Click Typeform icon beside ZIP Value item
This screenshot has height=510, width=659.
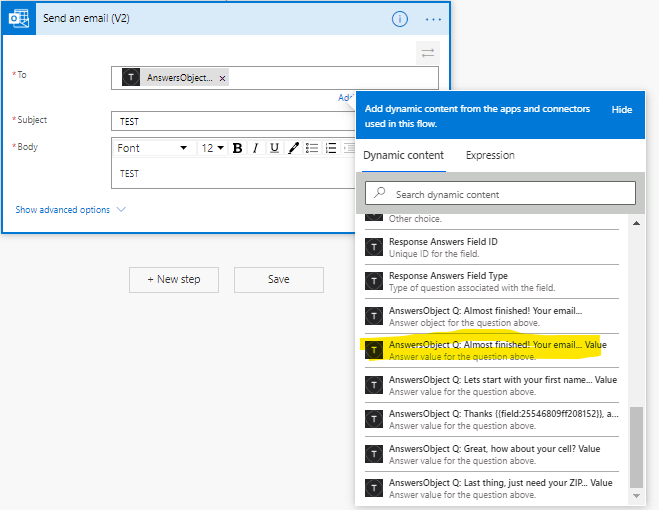click(x=374, y=488)
